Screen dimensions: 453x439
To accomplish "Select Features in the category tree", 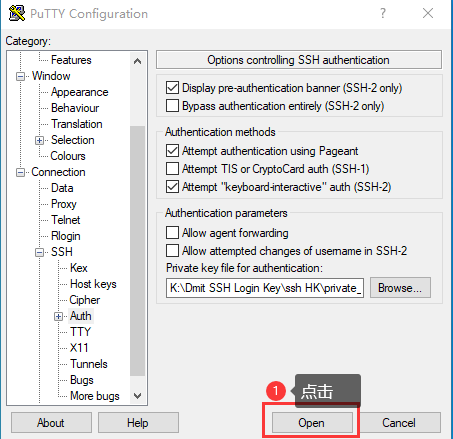I will coord(71,60).
